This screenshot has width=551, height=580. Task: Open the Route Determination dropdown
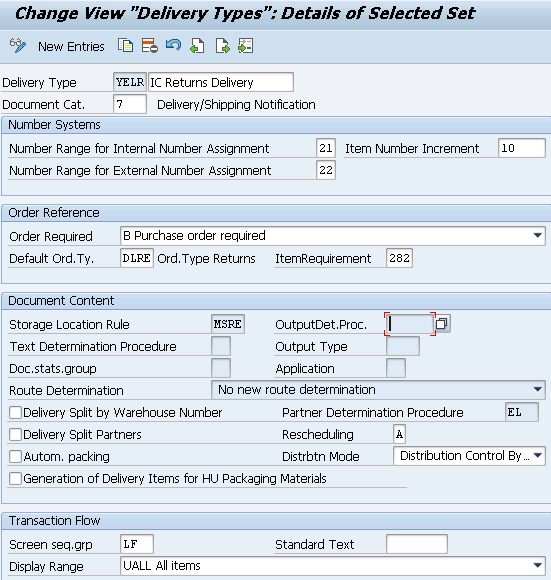point(538,390)
